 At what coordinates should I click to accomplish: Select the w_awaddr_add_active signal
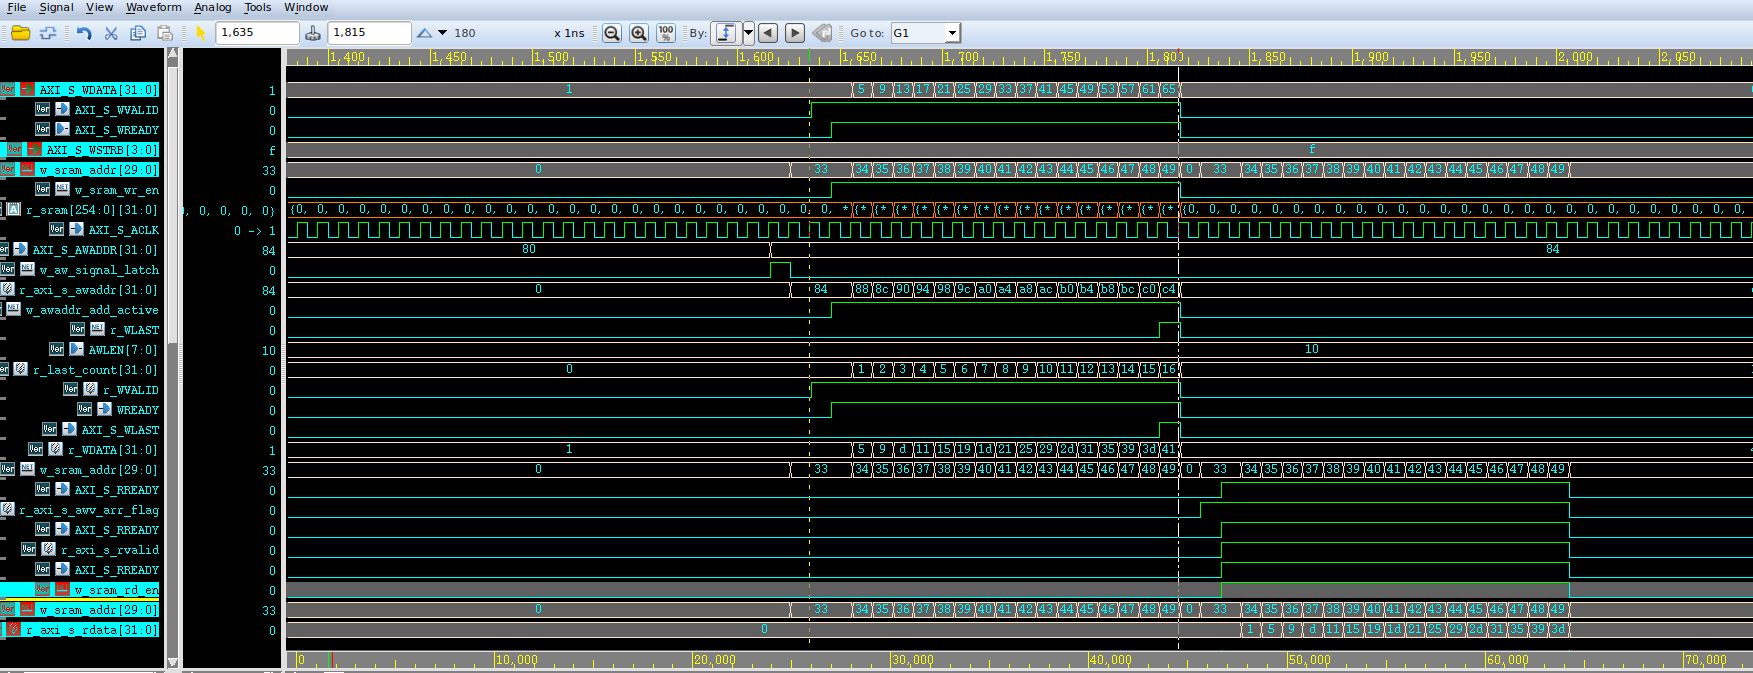(92, 309)
